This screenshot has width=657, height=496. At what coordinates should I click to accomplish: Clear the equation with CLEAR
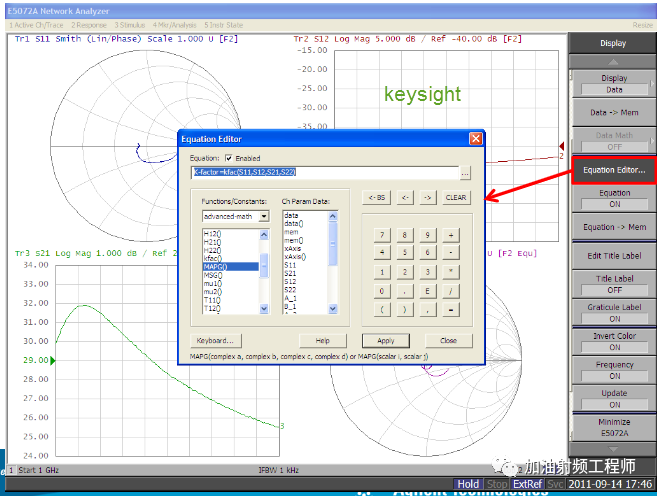456,197
